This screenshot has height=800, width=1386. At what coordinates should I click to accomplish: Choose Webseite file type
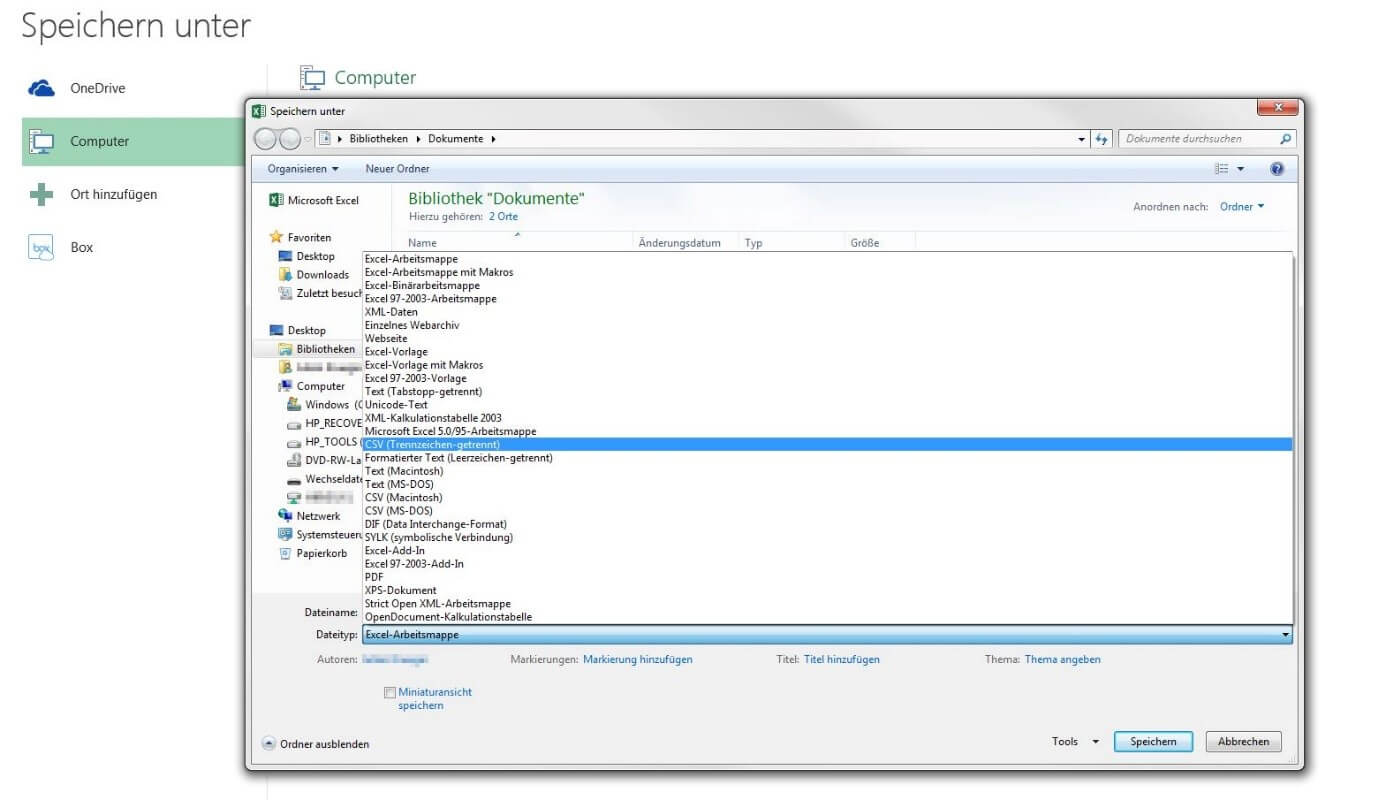pyautogui.click(x=827, y=338)
